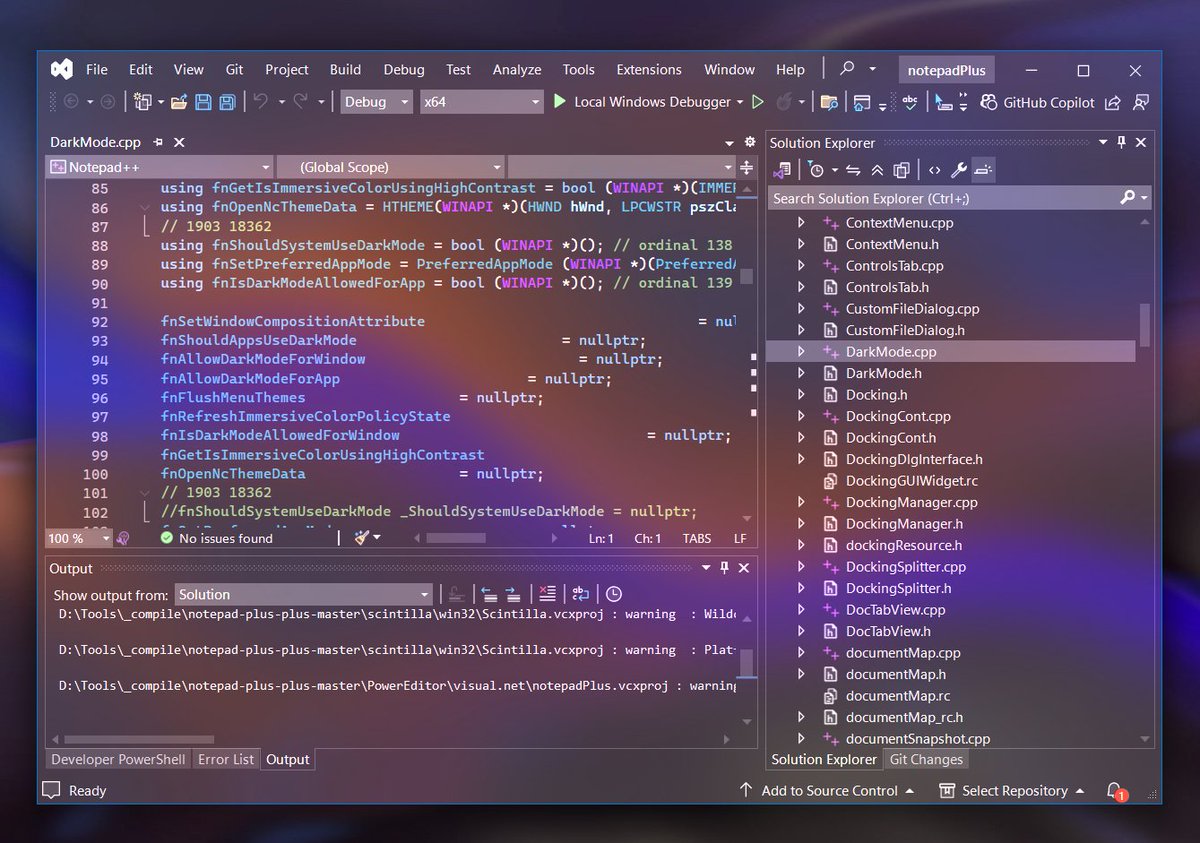Click the Search Solution Explorer input field
1200x843 pixels.
943,198
